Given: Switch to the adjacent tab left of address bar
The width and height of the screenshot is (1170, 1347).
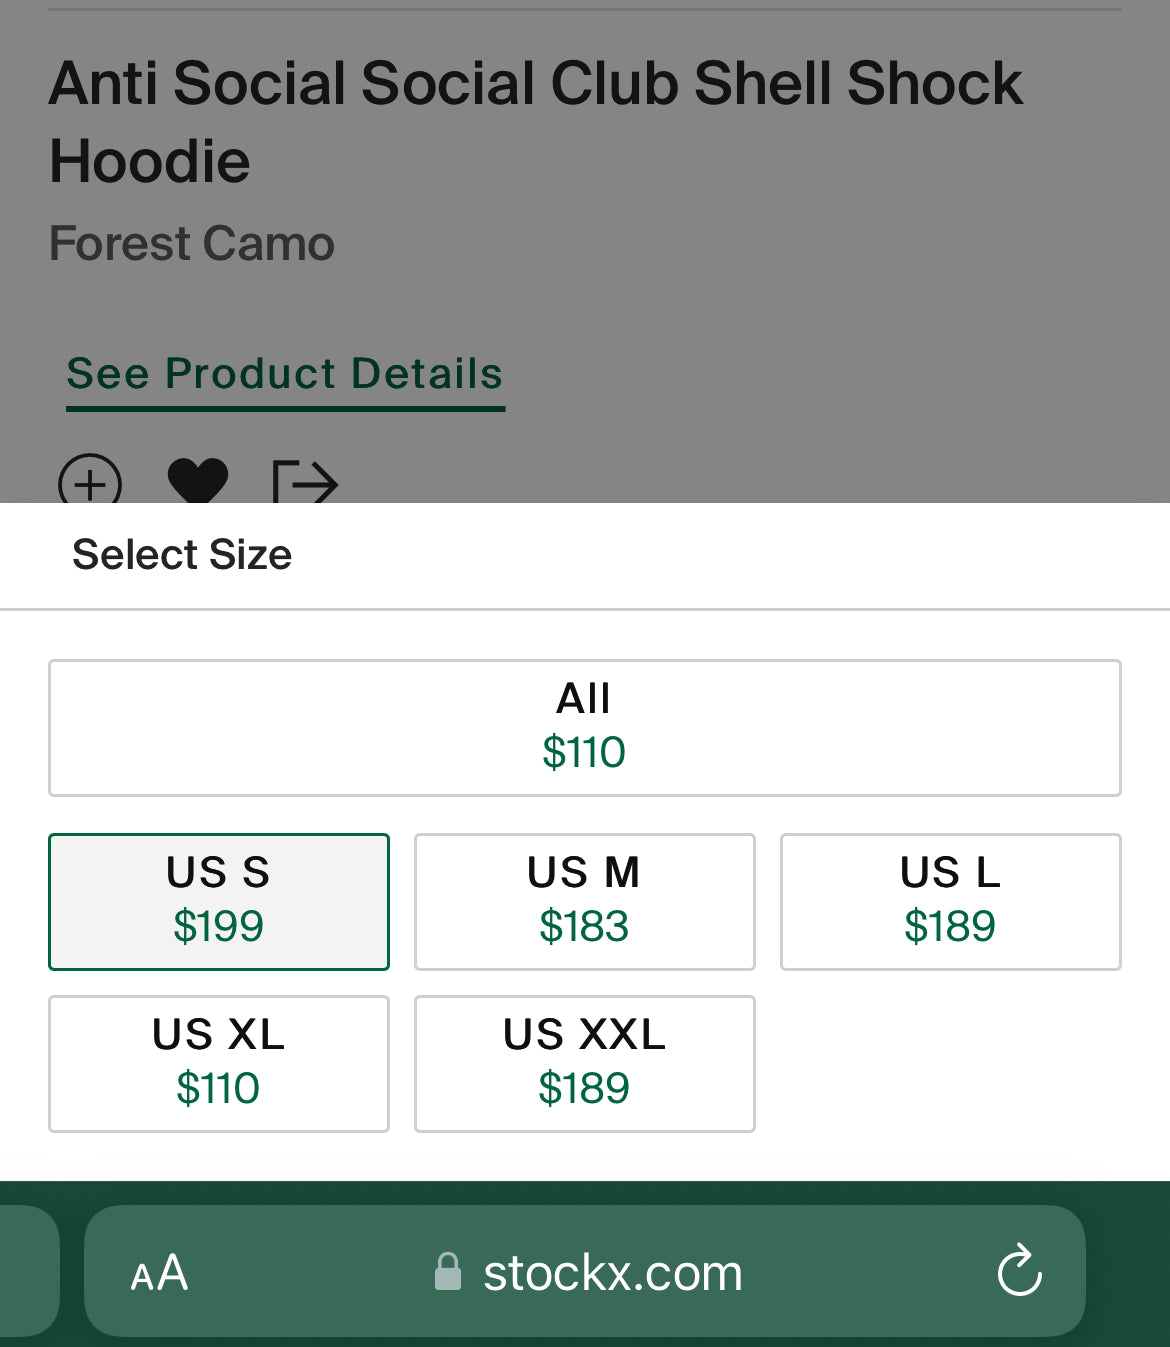Looking at the screenshot, I should 25,1270.
